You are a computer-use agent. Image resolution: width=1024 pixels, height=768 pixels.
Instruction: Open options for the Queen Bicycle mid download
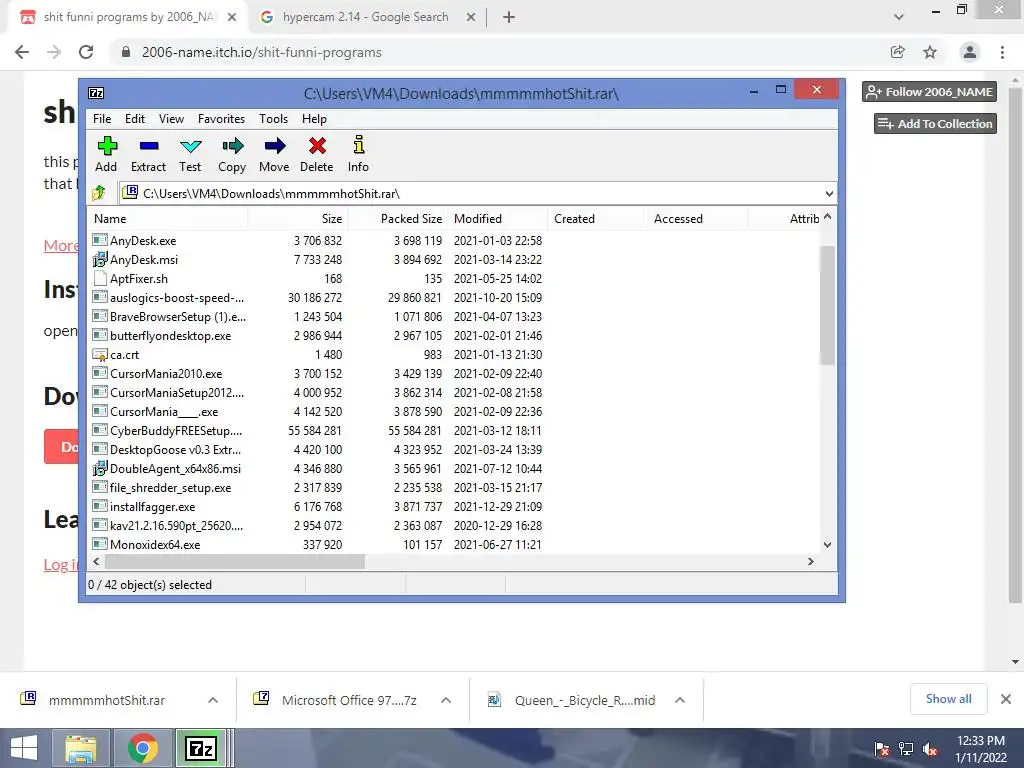680,700
